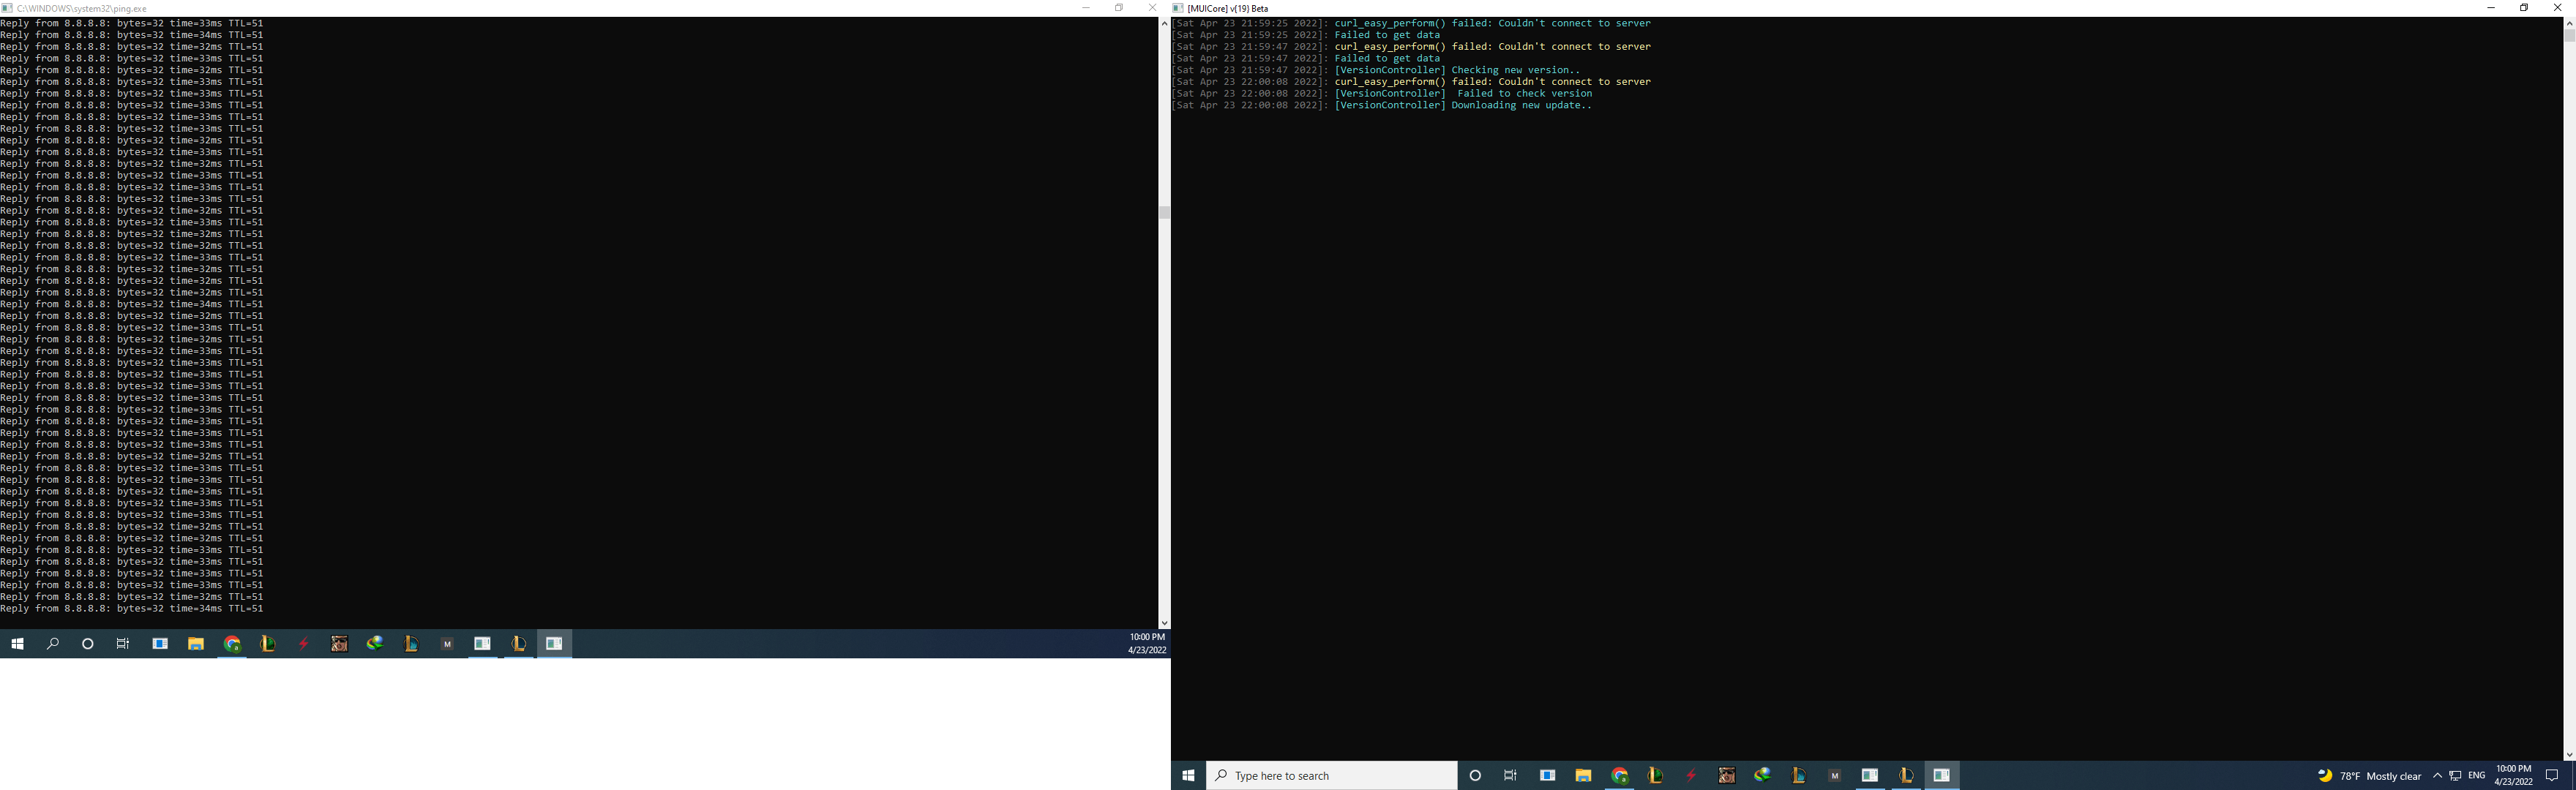The image size is (2576, 790).
Task: Open Task View on taskbar below ping window
Action: click(x=123, y=644)
